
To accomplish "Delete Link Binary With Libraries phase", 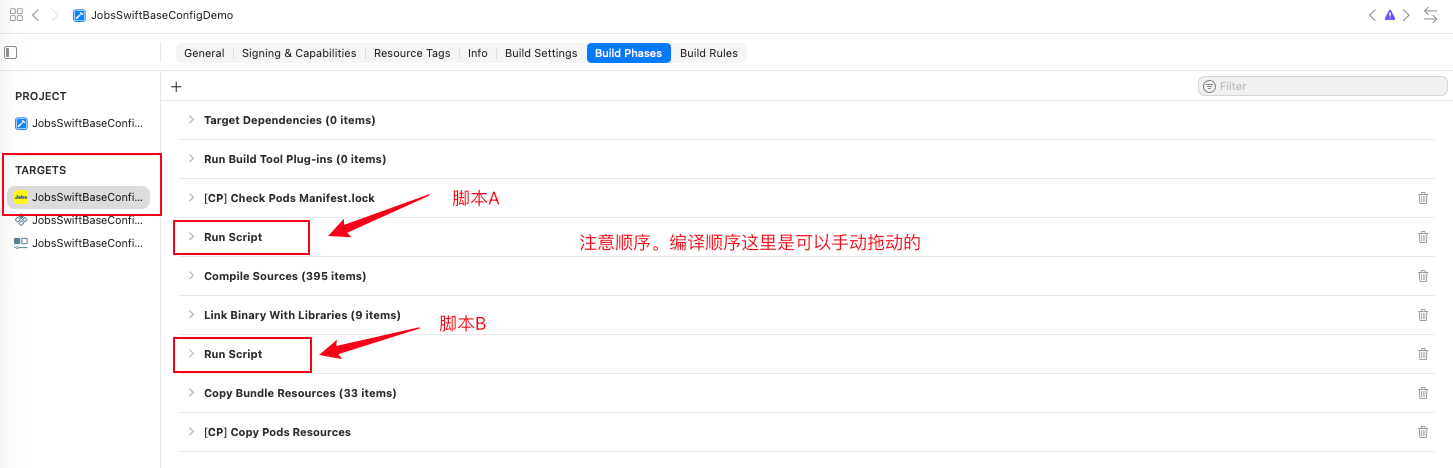I will click(x=1423, y=315).
